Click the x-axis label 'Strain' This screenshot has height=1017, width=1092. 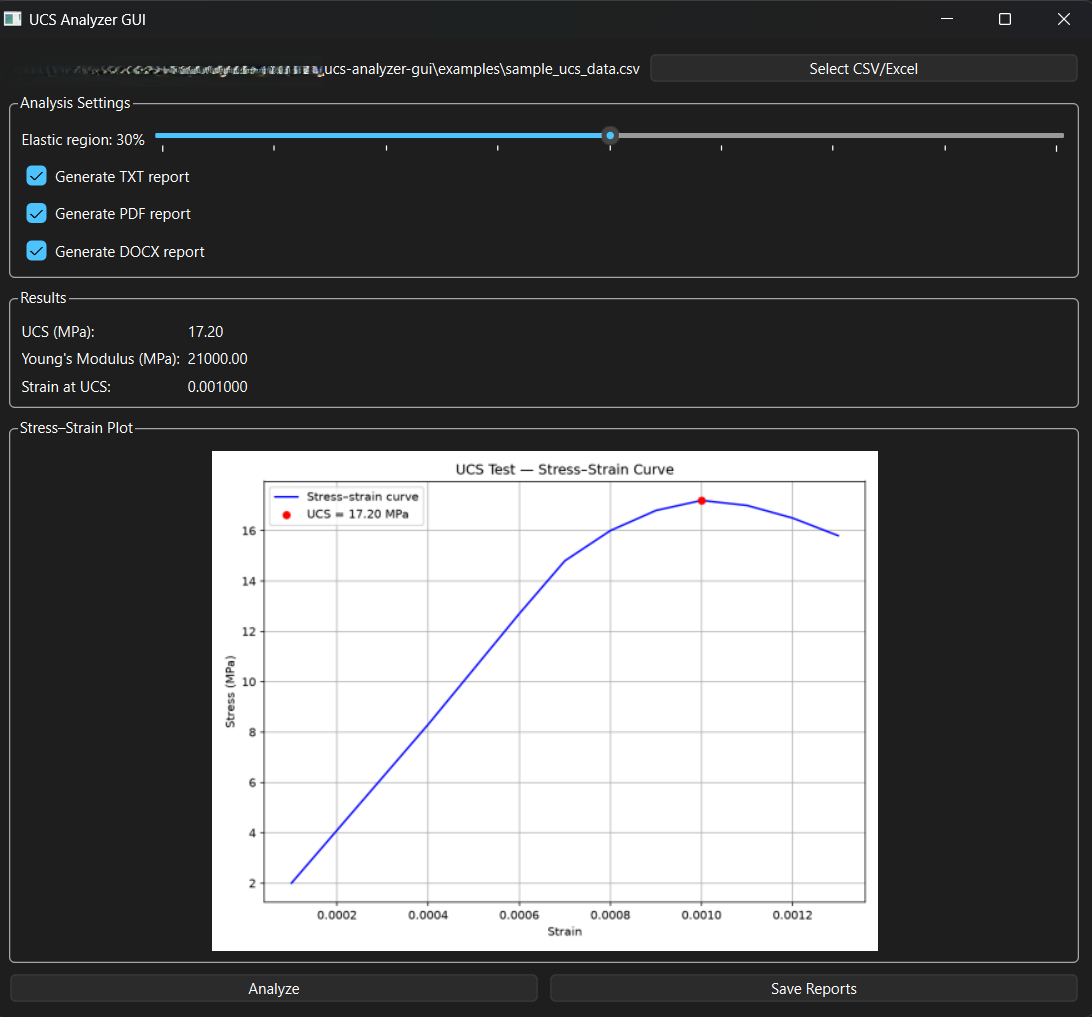click(x=564, y=931)
